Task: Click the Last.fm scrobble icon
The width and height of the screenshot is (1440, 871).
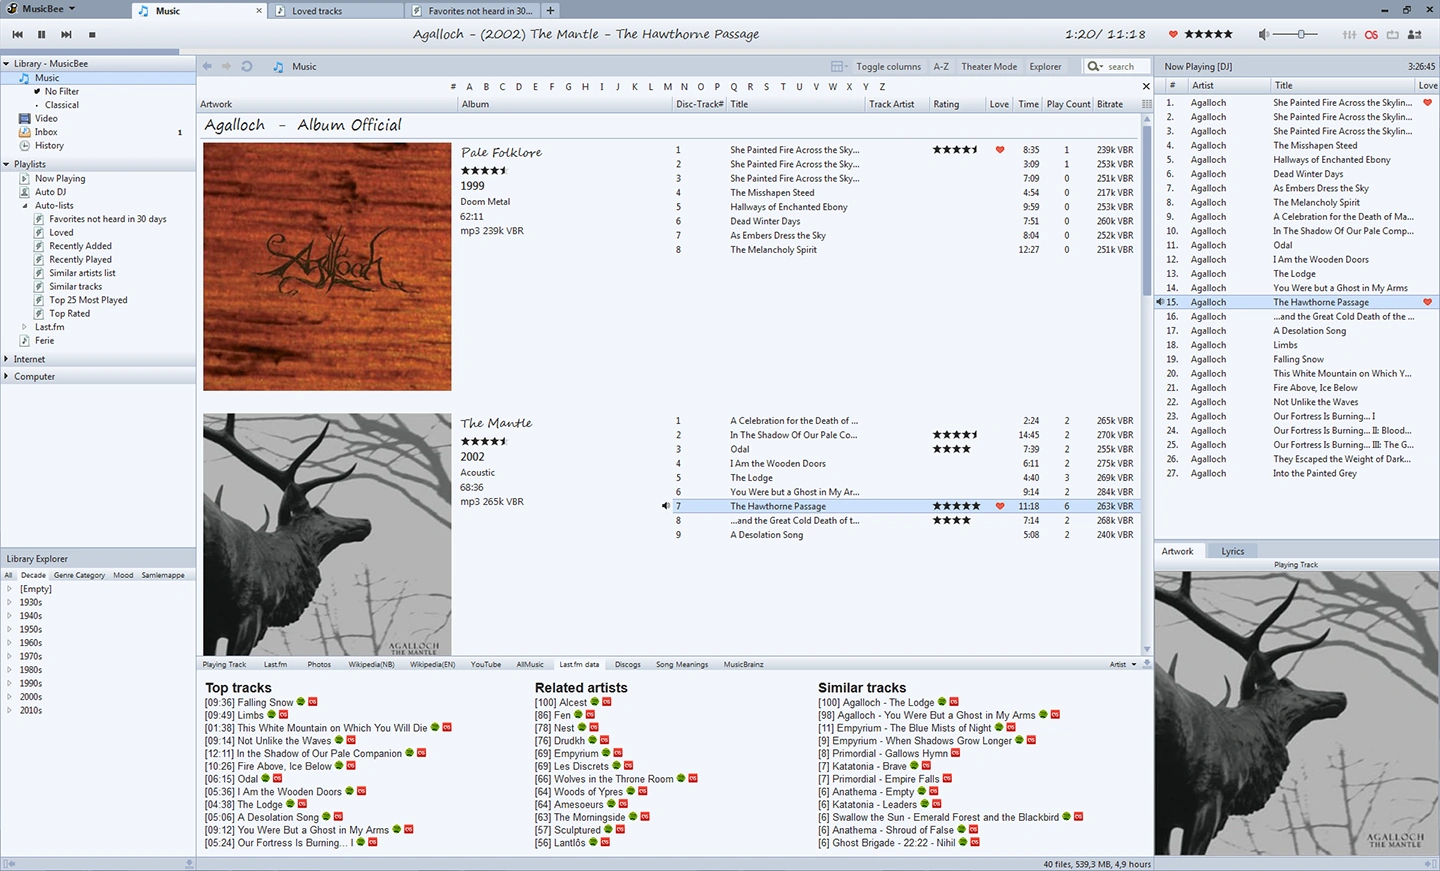Action: point(1371,34)
